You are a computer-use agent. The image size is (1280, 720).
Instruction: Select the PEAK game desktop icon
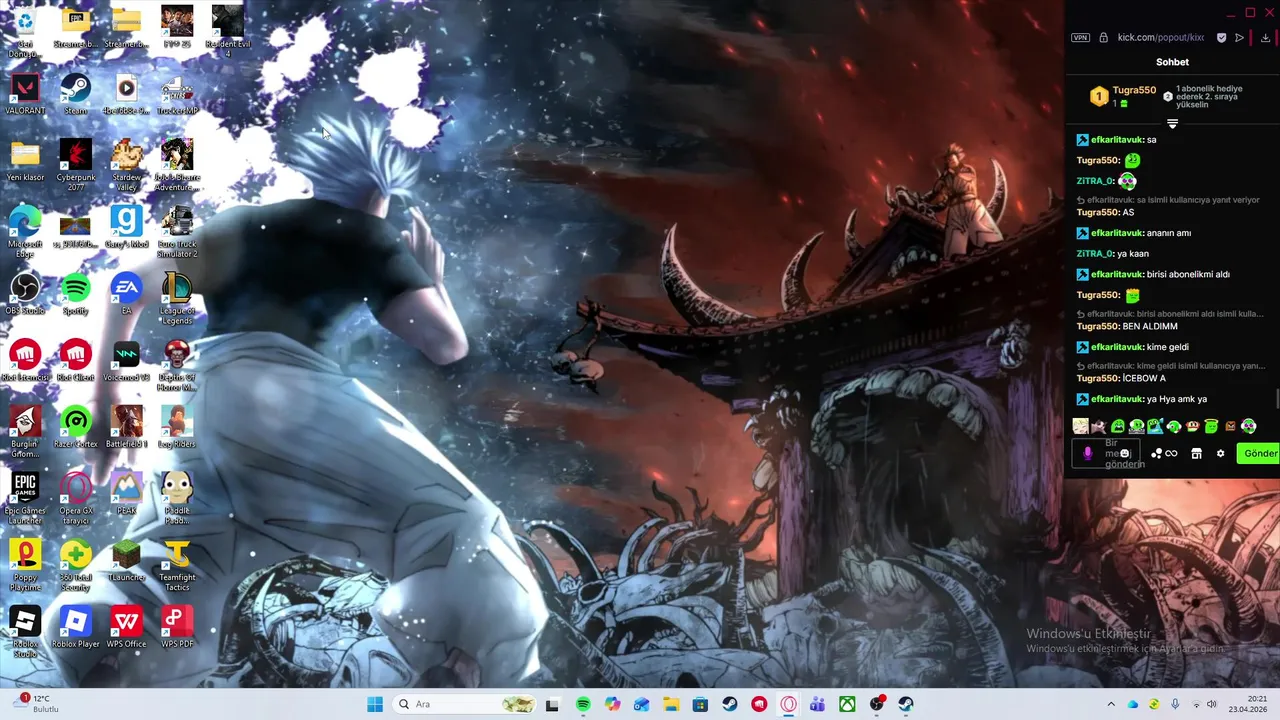tap(126, 494)
